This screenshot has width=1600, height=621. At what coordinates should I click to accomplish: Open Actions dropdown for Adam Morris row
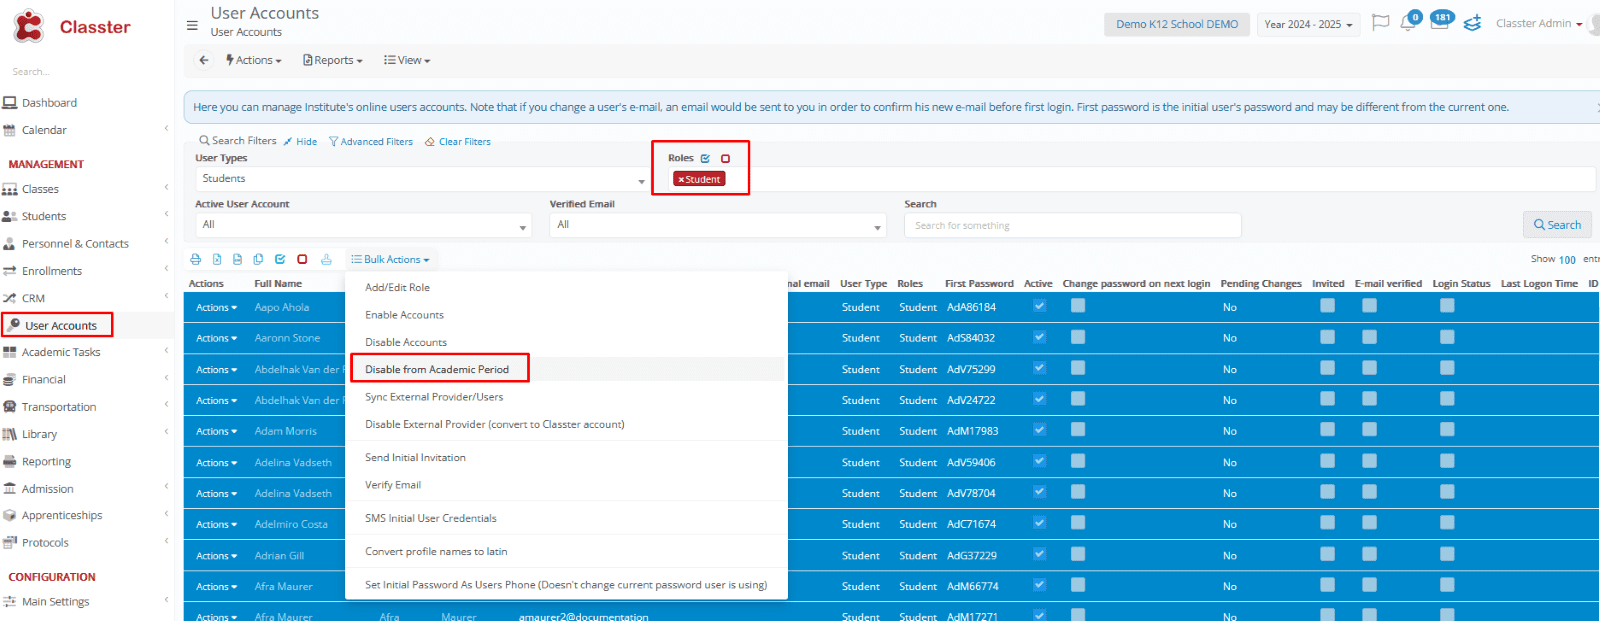click(216, 432)
